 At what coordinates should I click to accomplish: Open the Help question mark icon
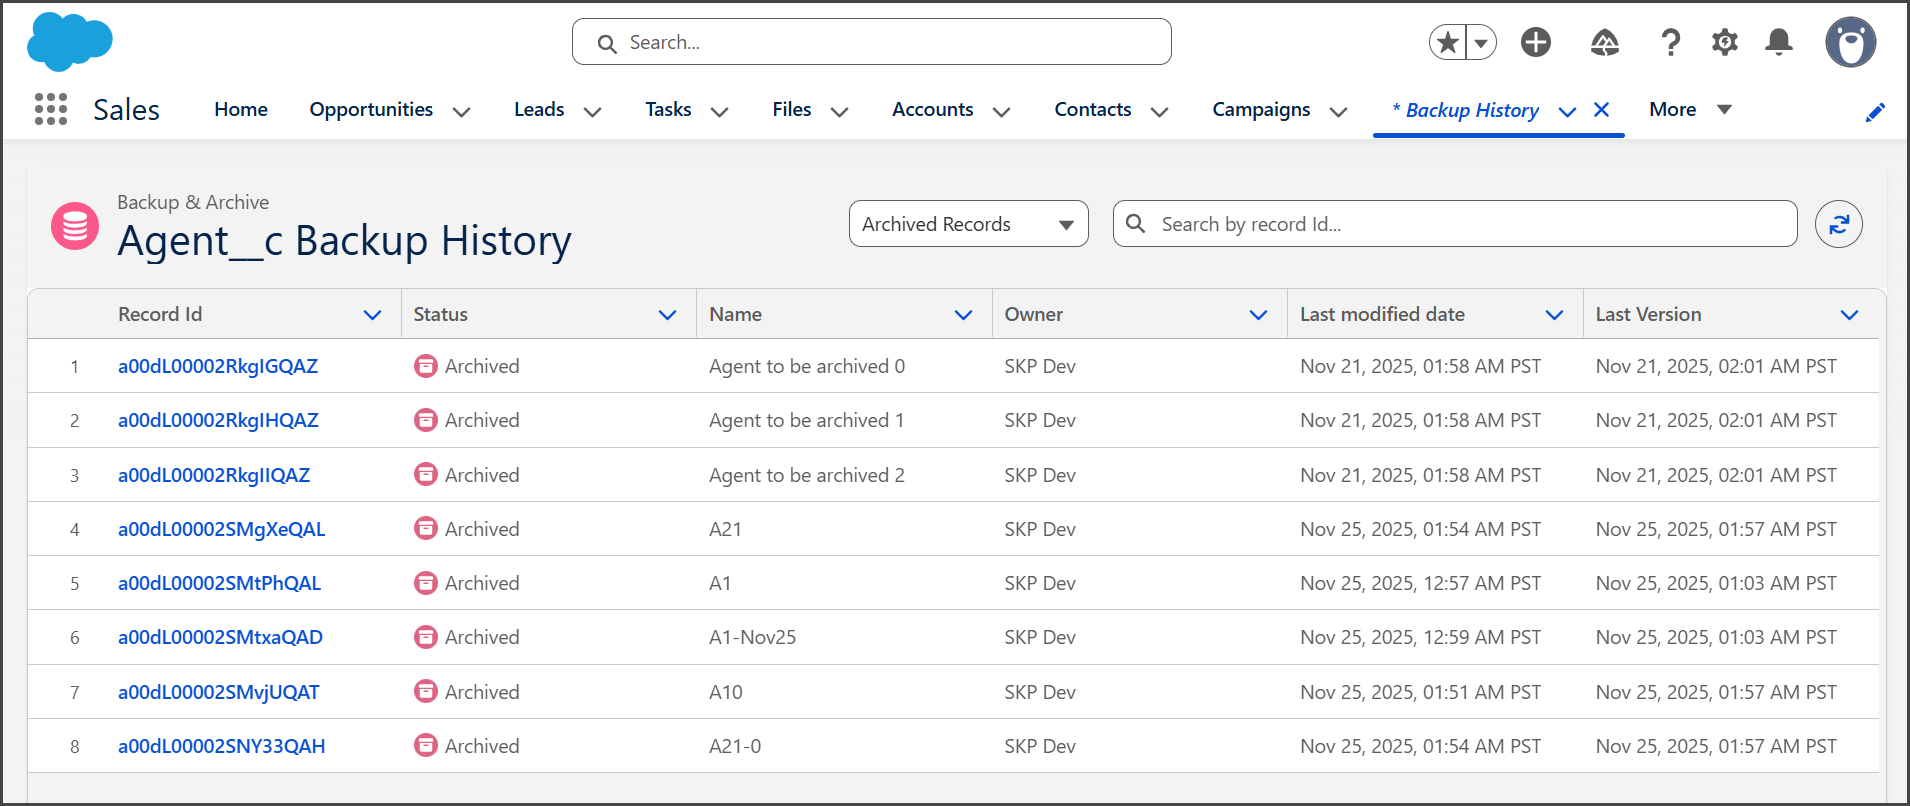coord(1670,42)
